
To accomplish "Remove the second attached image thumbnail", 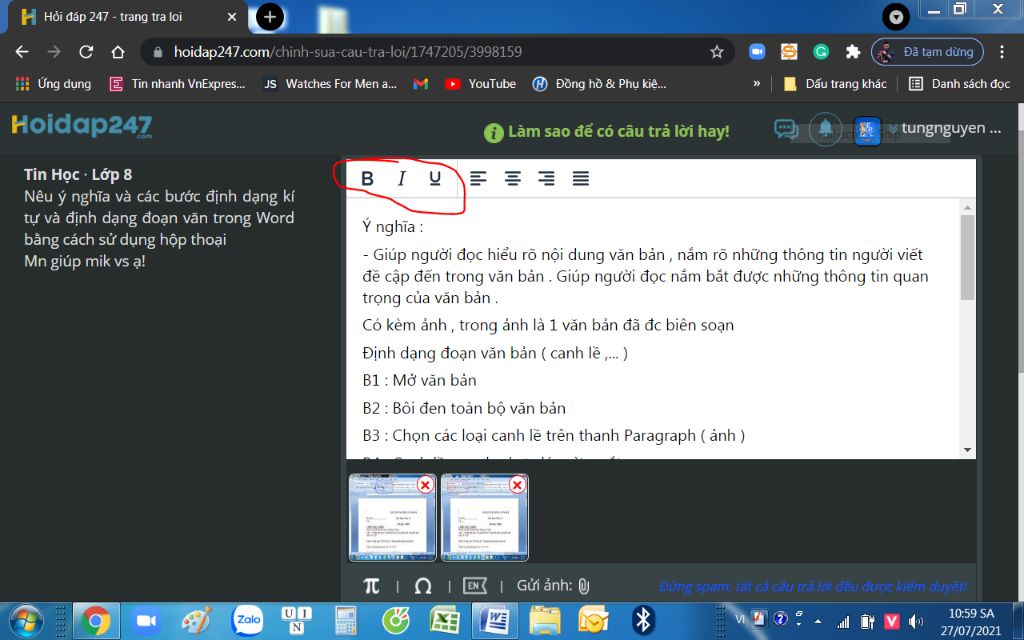I will pyautogui.click(x=517, y=485).
